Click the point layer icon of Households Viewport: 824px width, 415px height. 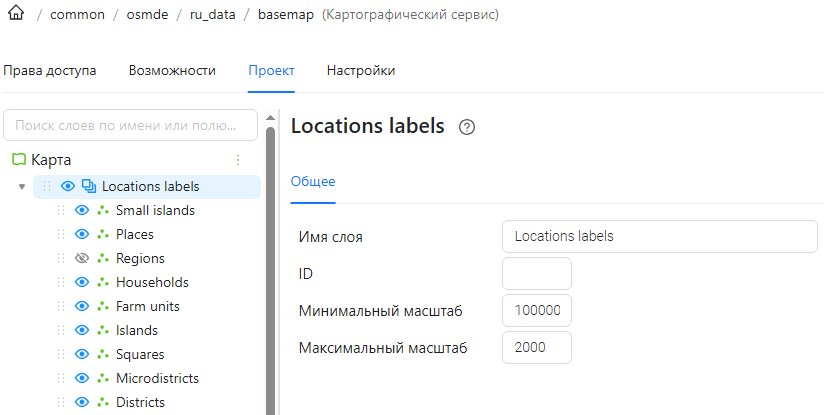pos(103,283)
